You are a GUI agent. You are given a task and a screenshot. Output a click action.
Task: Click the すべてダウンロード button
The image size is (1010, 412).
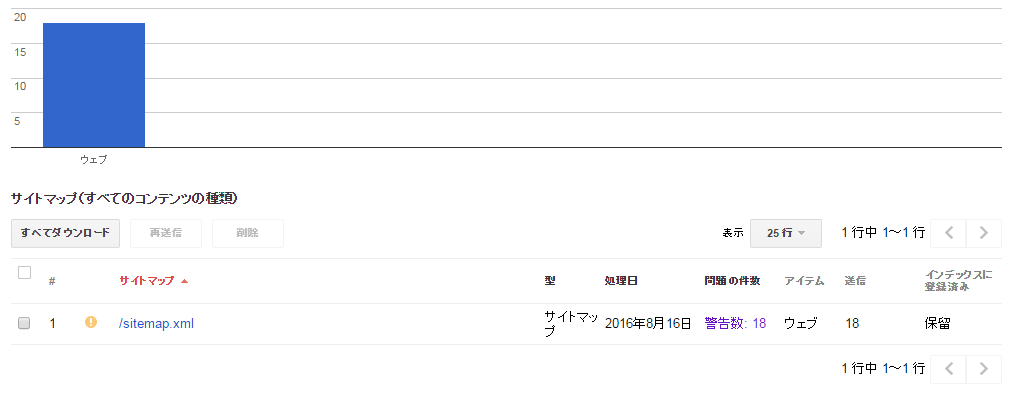coord(66,233)
